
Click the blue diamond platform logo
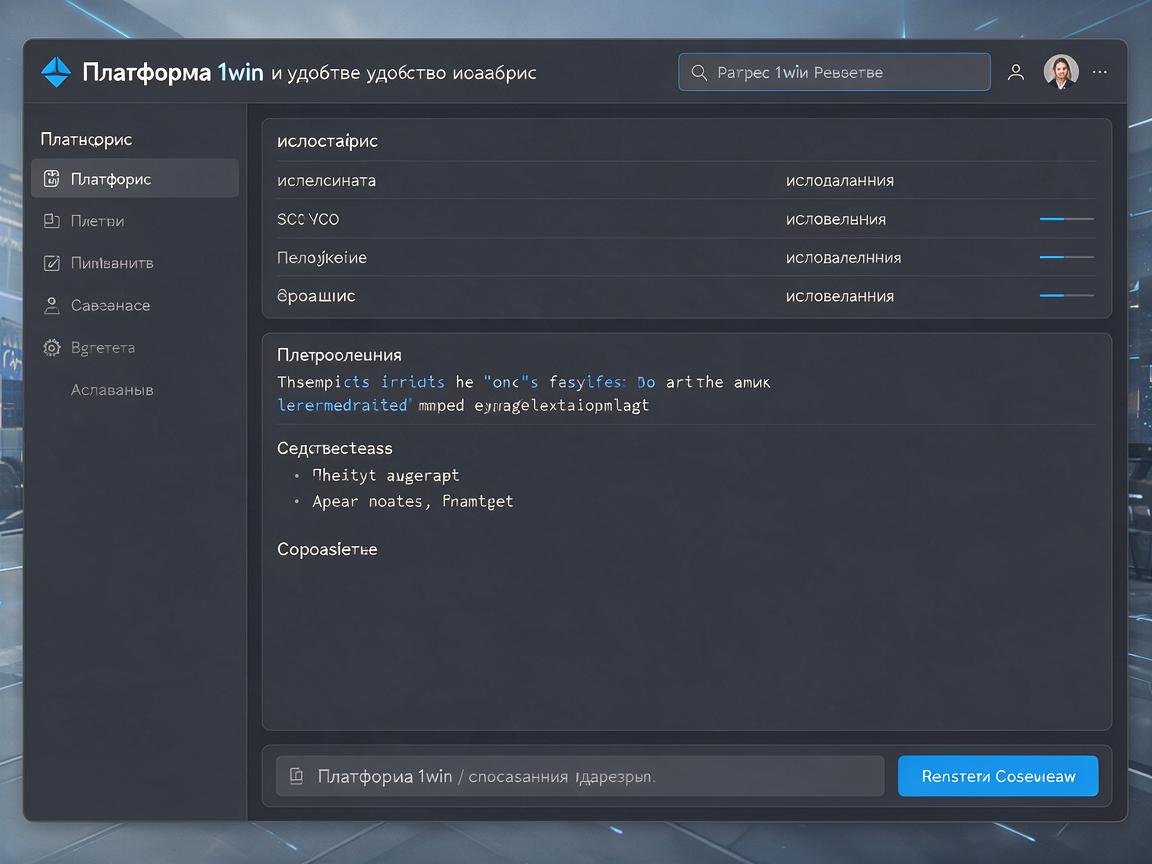click(x=56, y=72)
